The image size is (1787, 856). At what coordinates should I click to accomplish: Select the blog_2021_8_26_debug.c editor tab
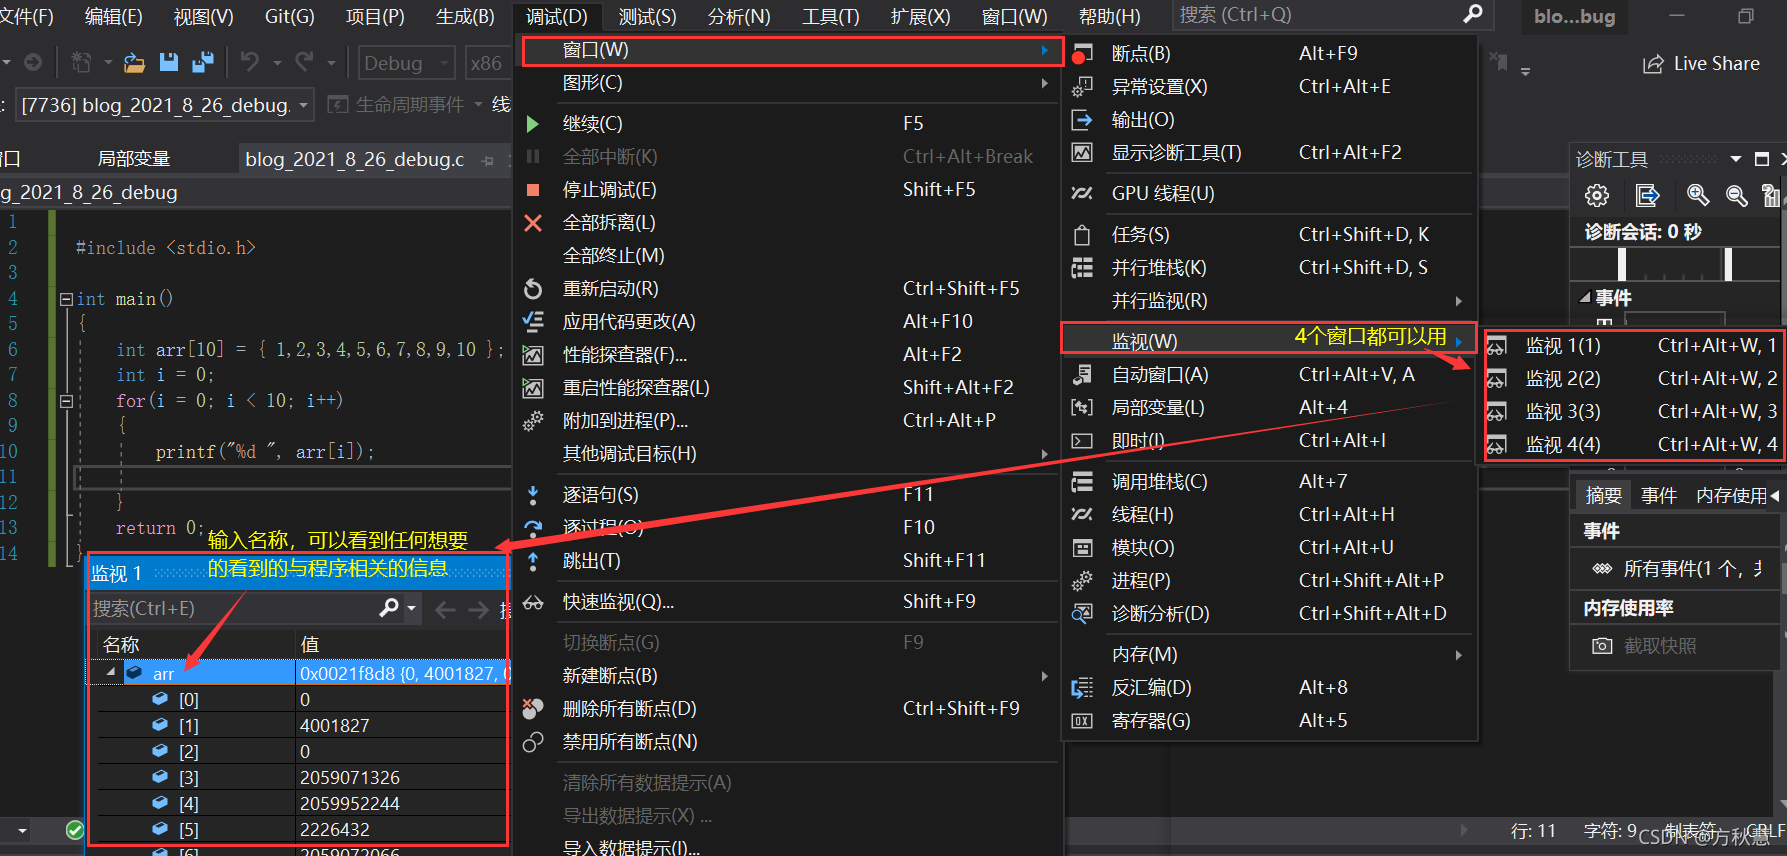click(x=355, y=160)
